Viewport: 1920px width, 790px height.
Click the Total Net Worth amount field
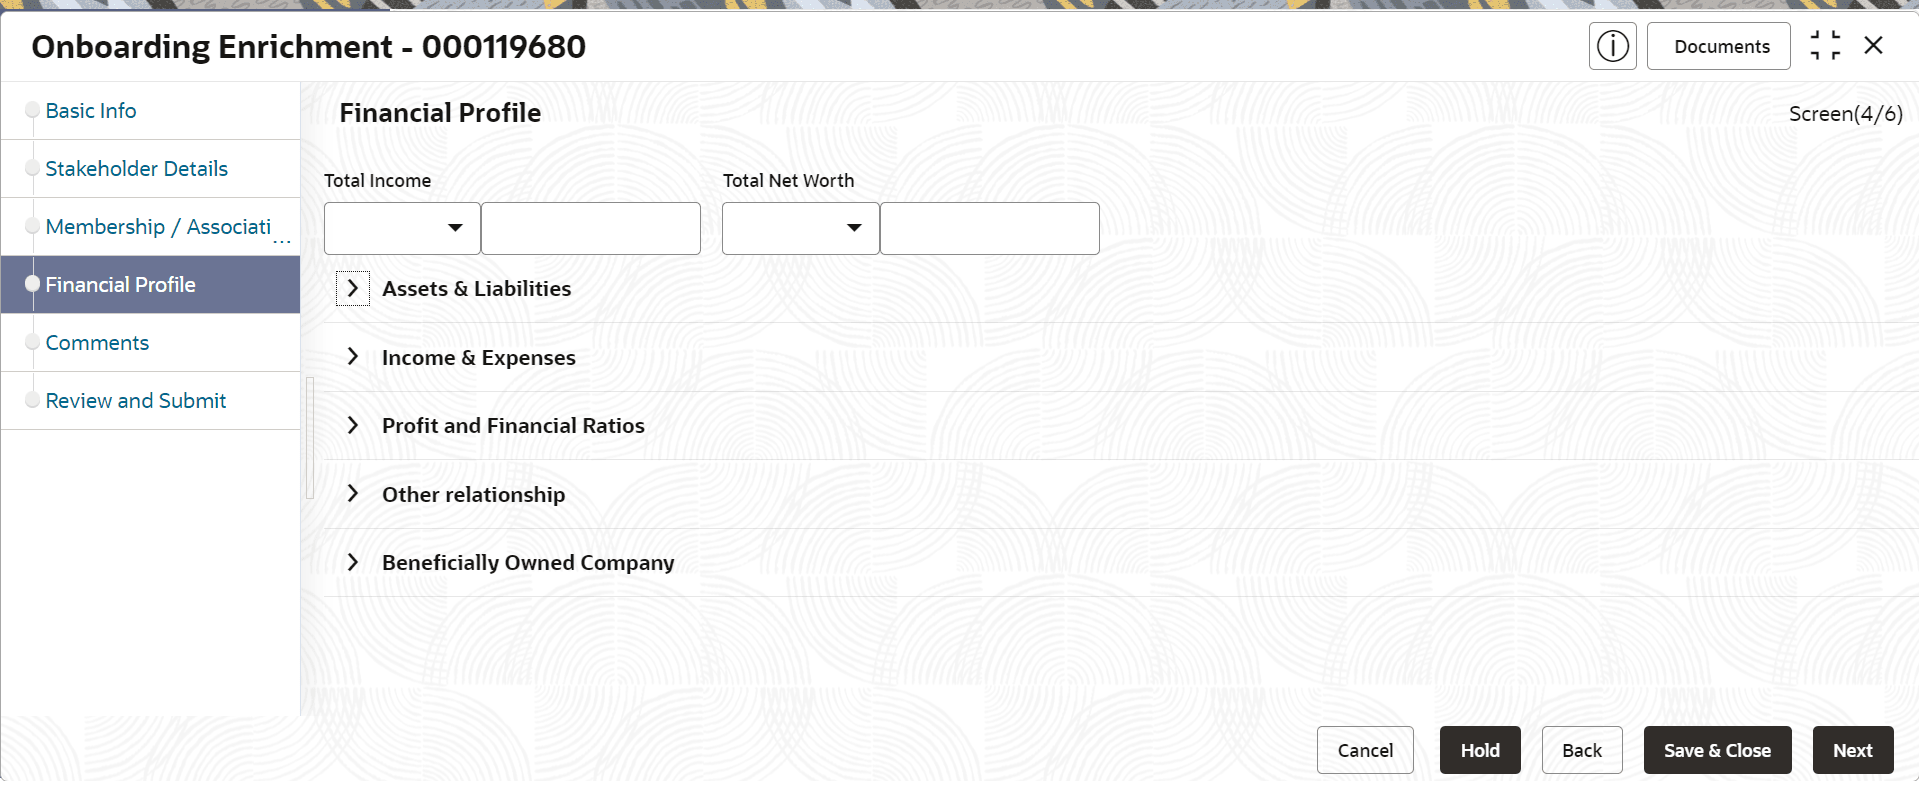pyautogui.click(x=989, y=228)
